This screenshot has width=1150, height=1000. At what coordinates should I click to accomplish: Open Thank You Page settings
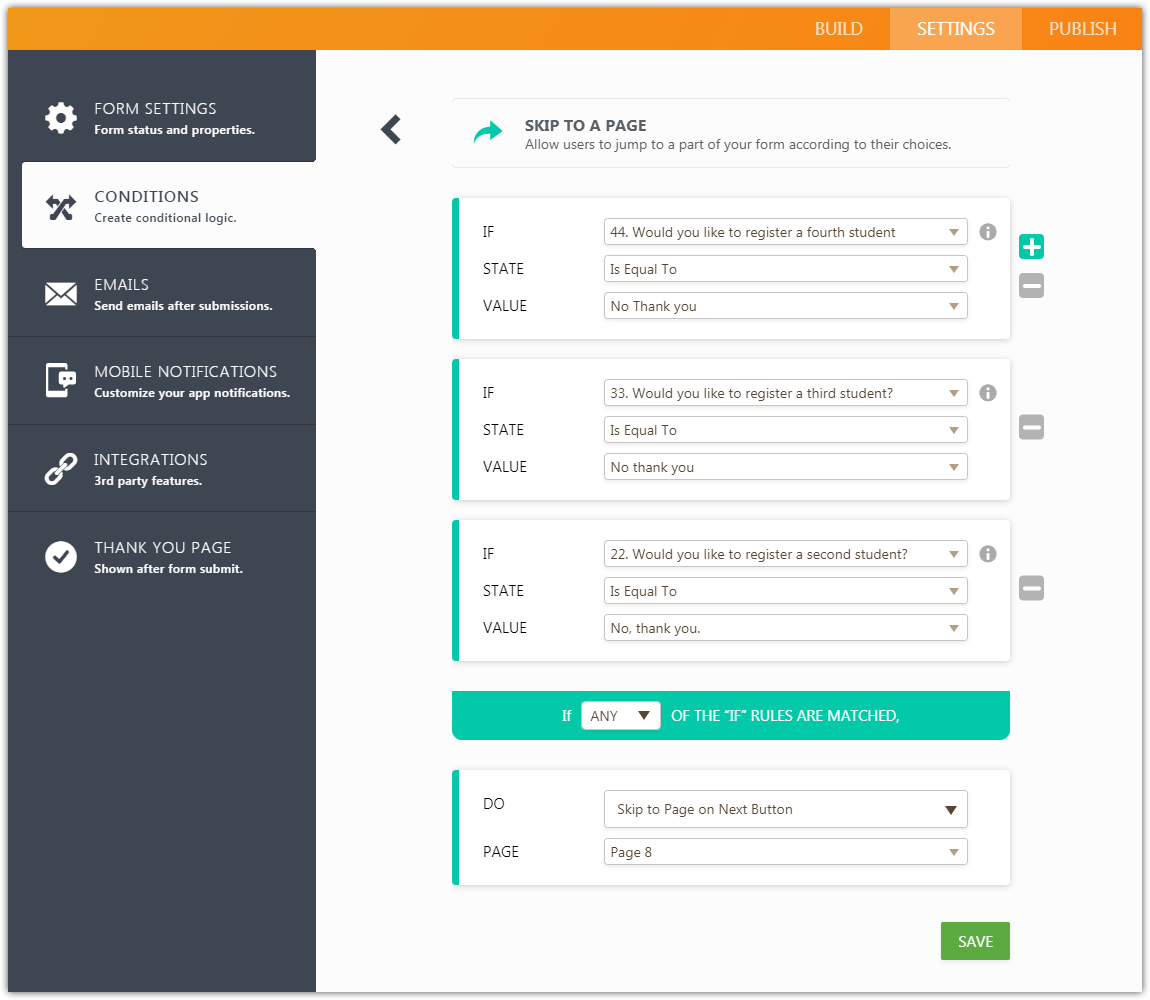point(162,557)
